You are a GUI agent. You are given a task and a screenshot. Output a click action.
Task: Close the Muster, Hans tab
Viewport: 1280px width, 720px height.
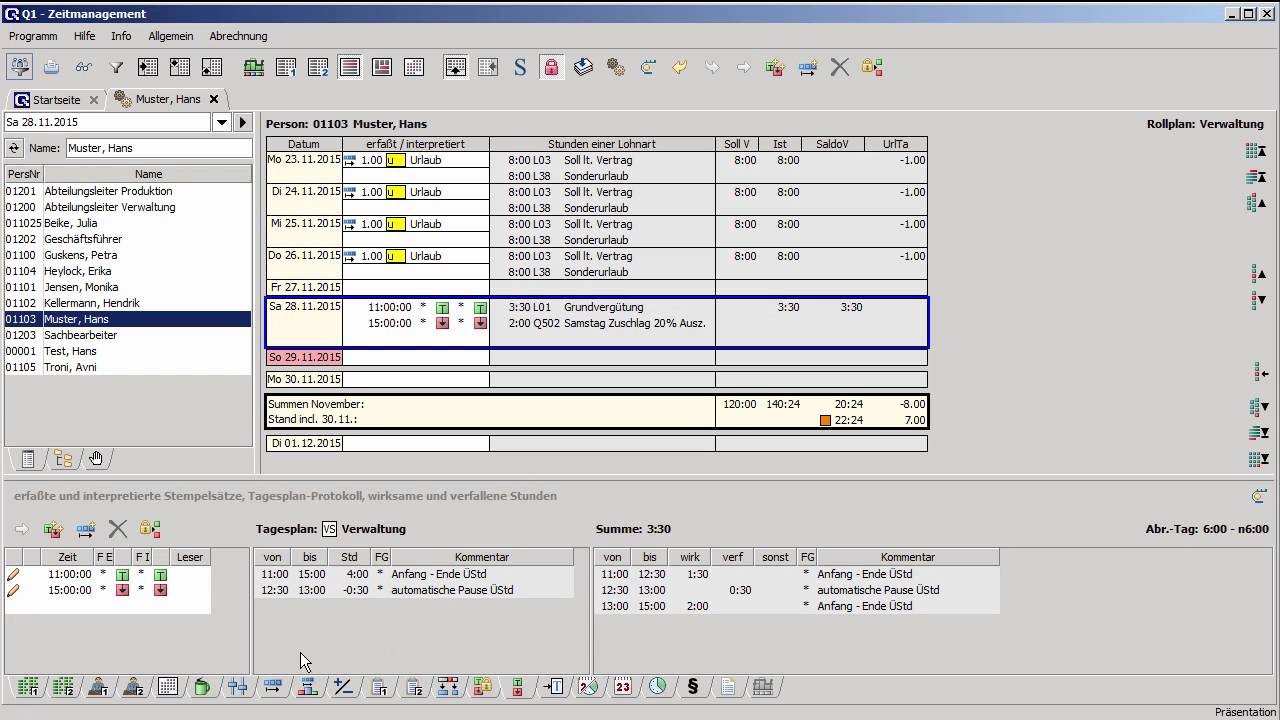point(214,99)
